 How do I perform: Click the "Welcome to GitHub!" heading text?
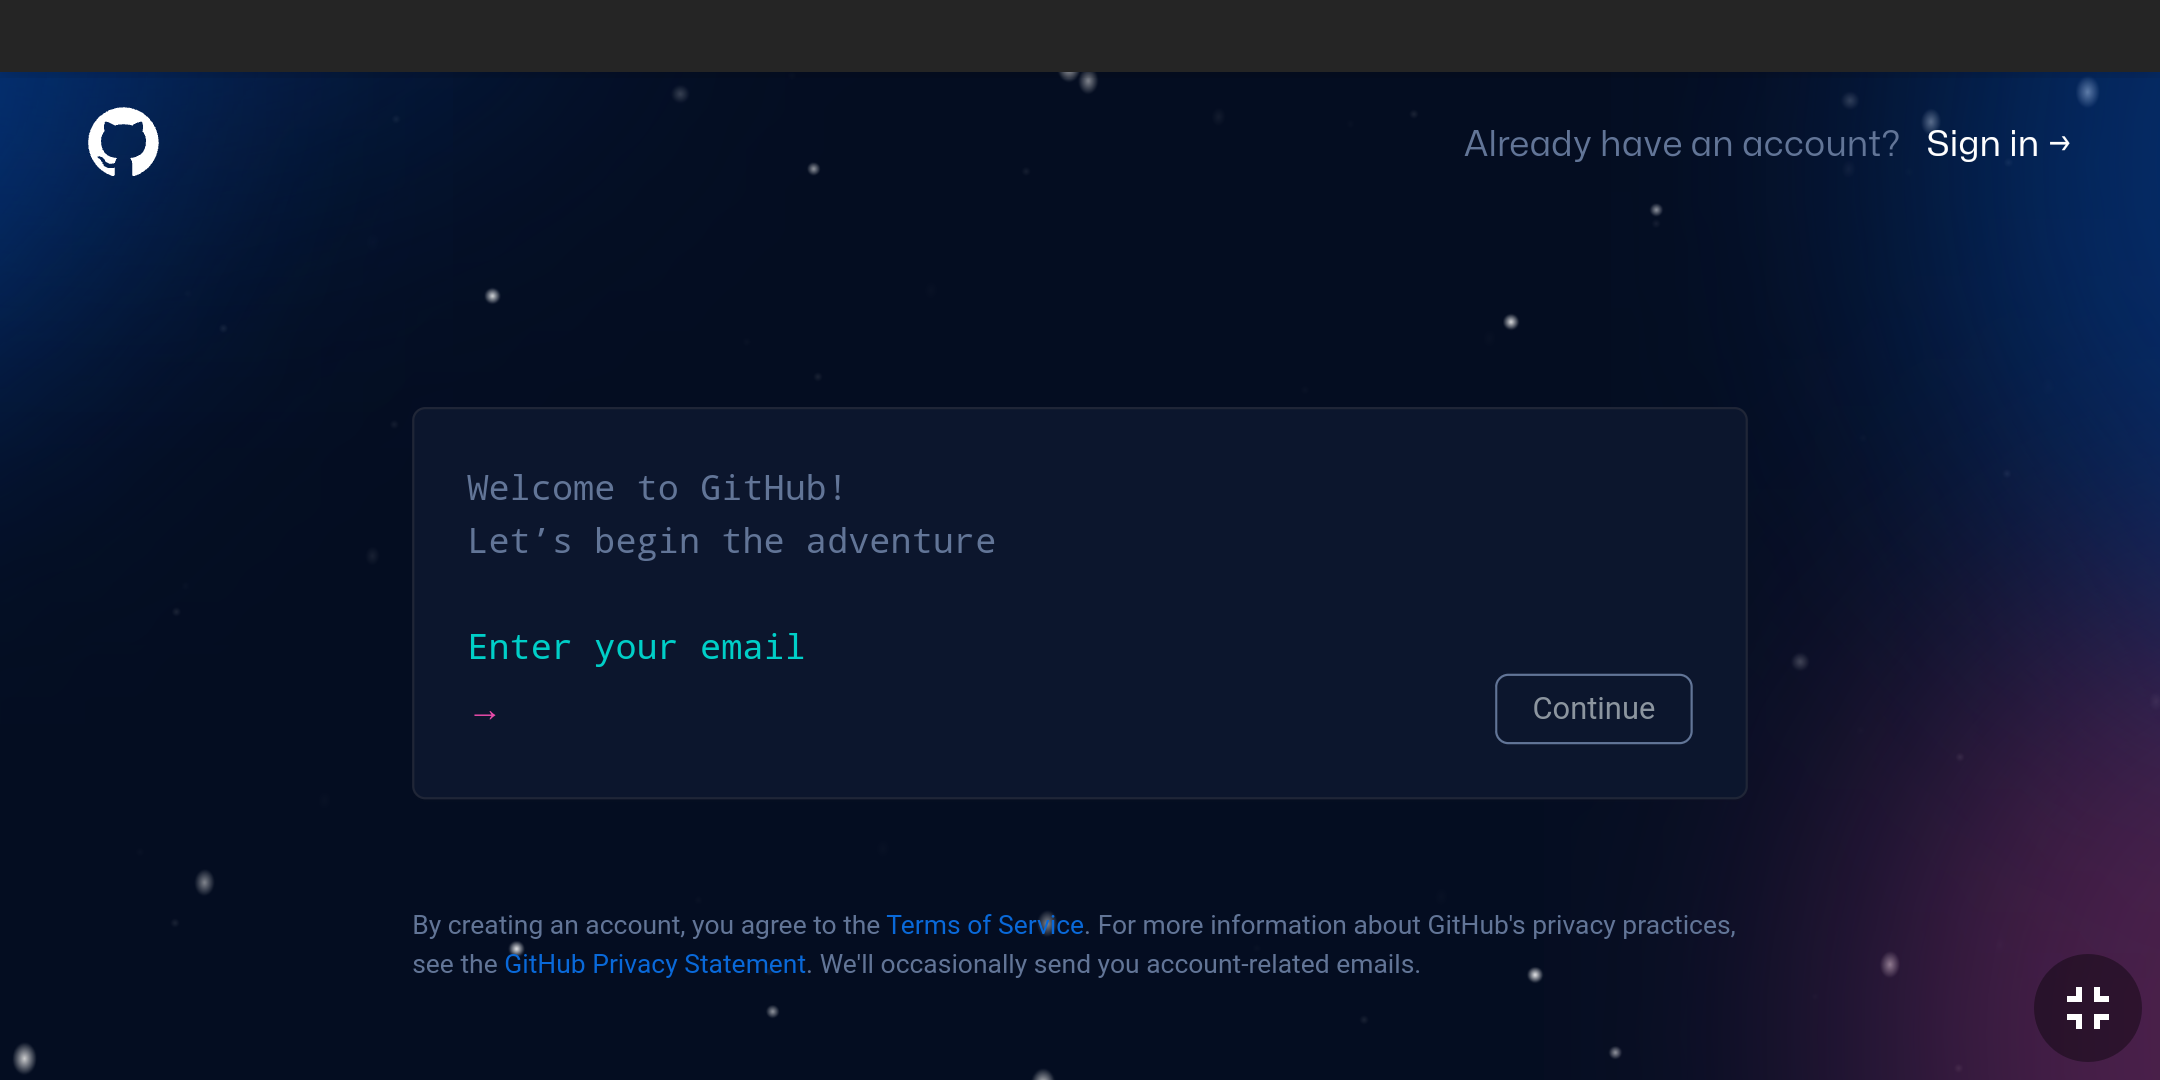point(656,488)
